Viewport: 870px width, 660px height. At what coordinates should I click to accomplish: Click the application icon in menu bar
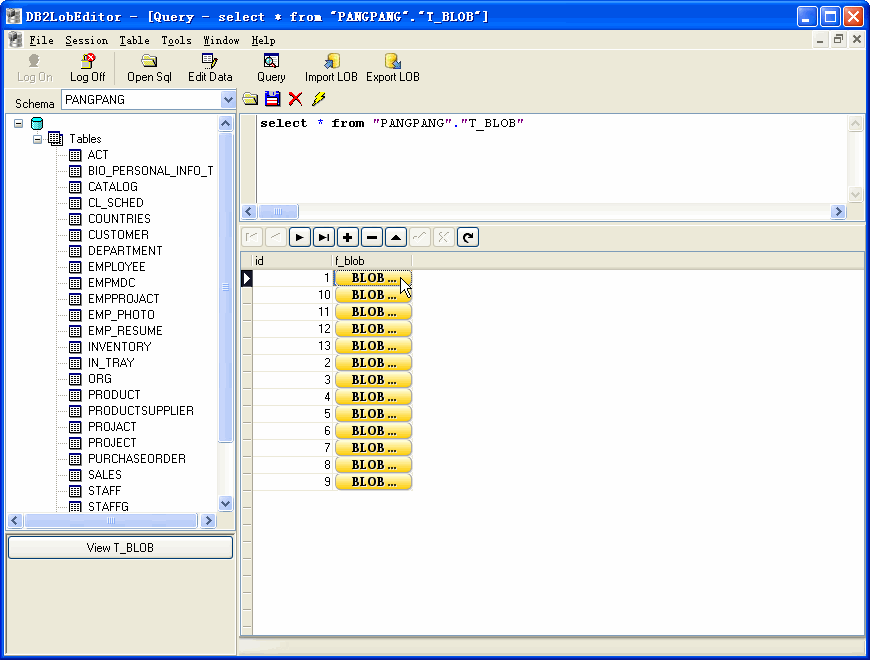(16, 40)
